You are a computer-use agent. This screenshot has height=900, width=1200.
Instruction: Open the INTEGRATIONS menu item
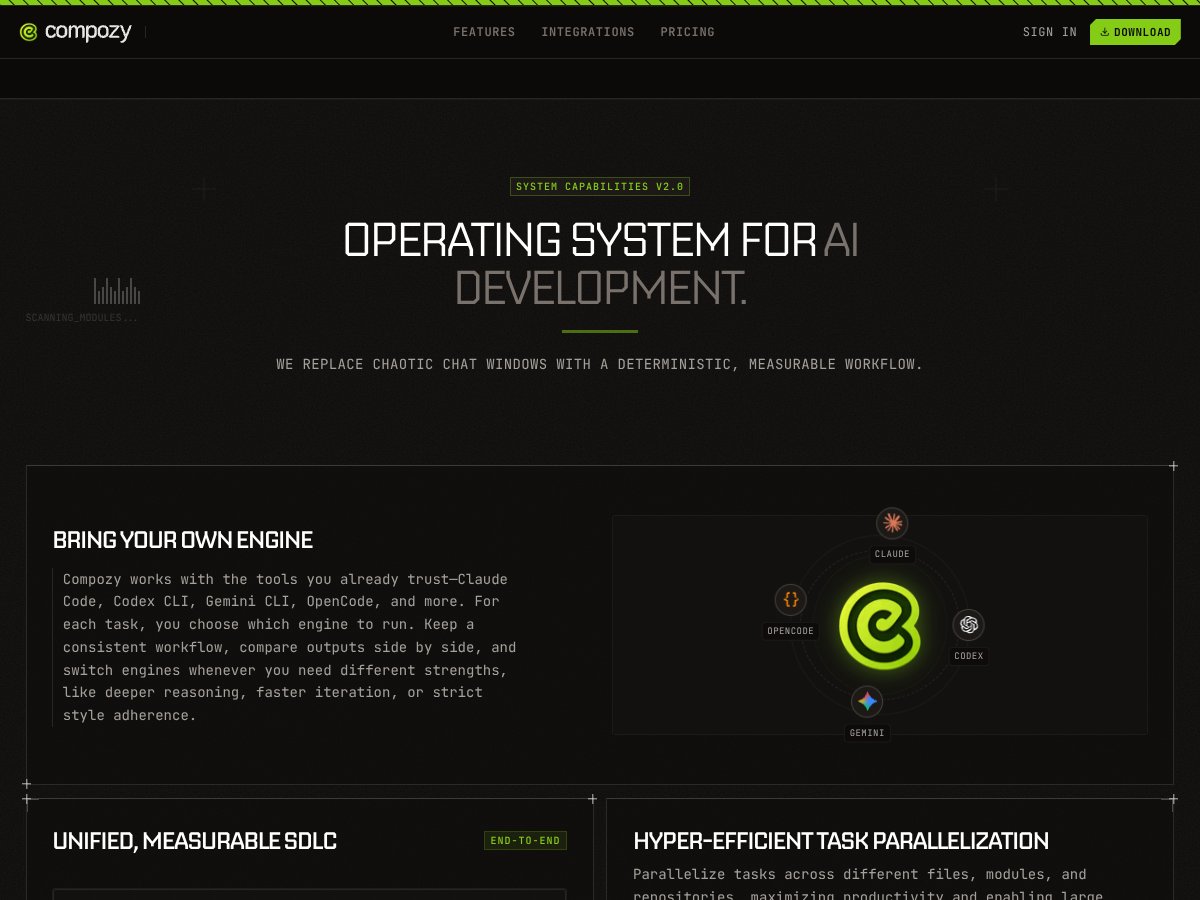click(x=588, y=31)
